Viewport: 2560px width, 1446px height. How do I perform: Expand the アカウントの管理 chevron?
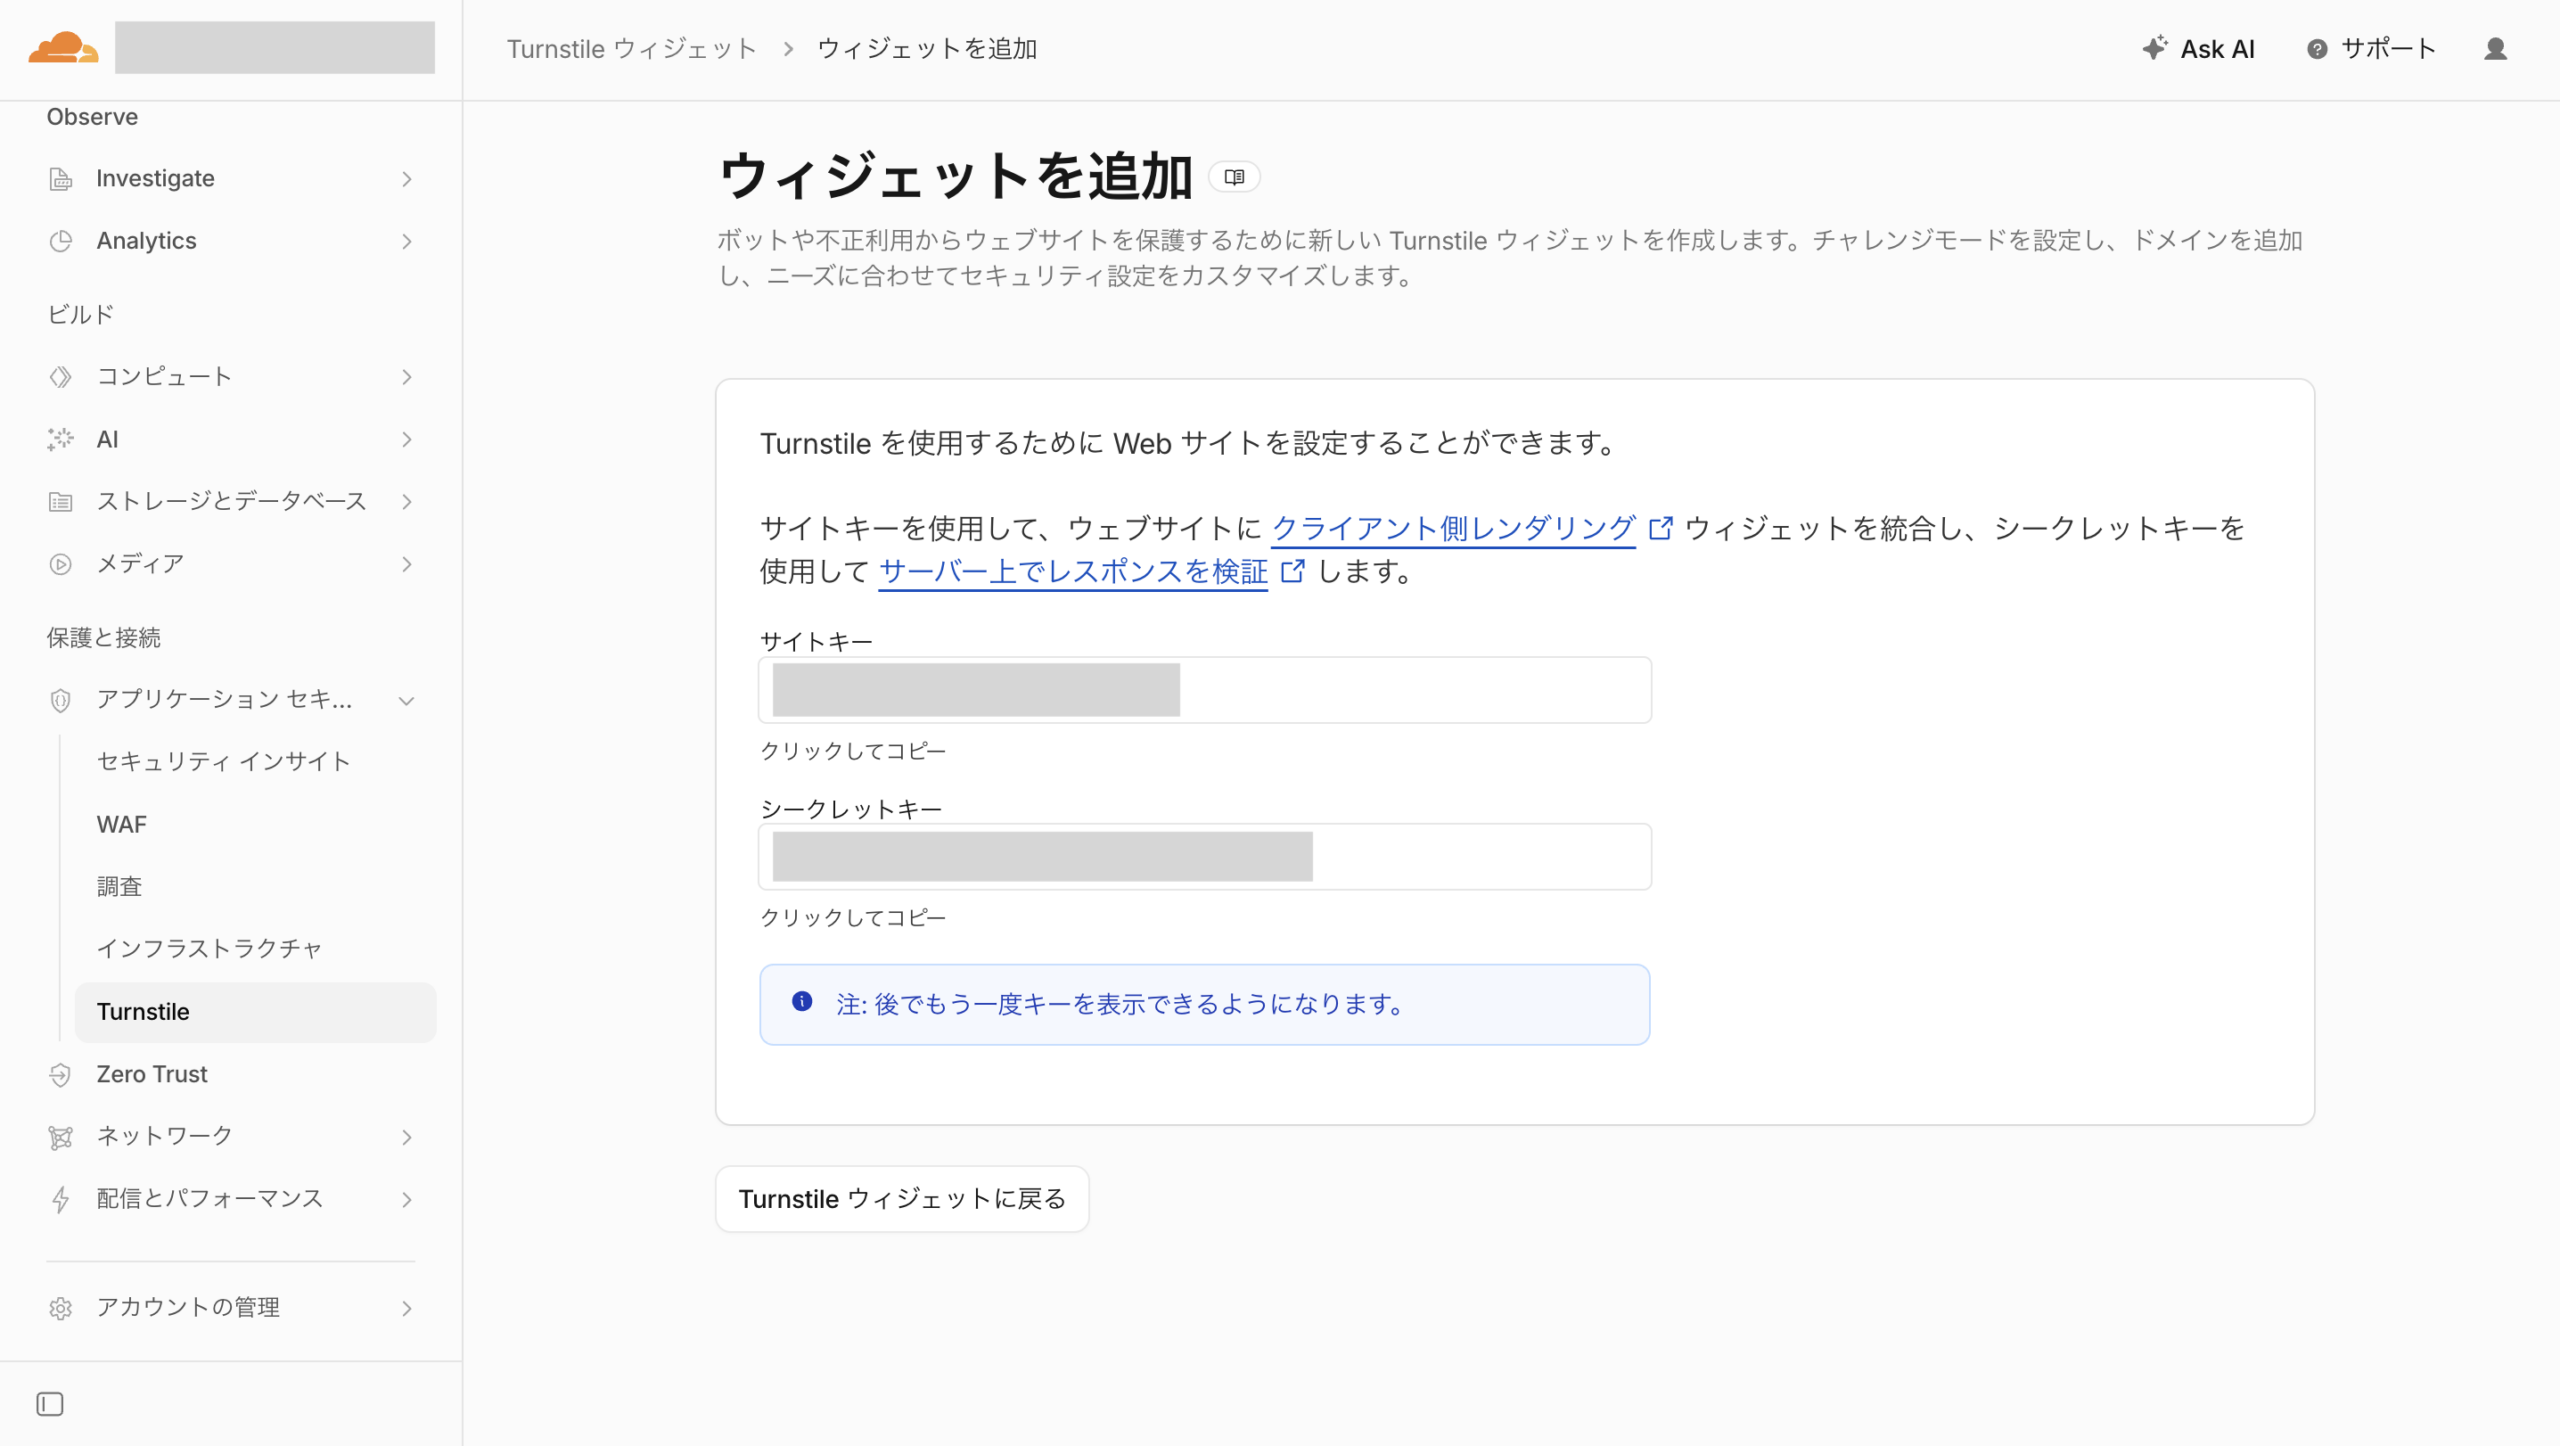click(407, 1308)
